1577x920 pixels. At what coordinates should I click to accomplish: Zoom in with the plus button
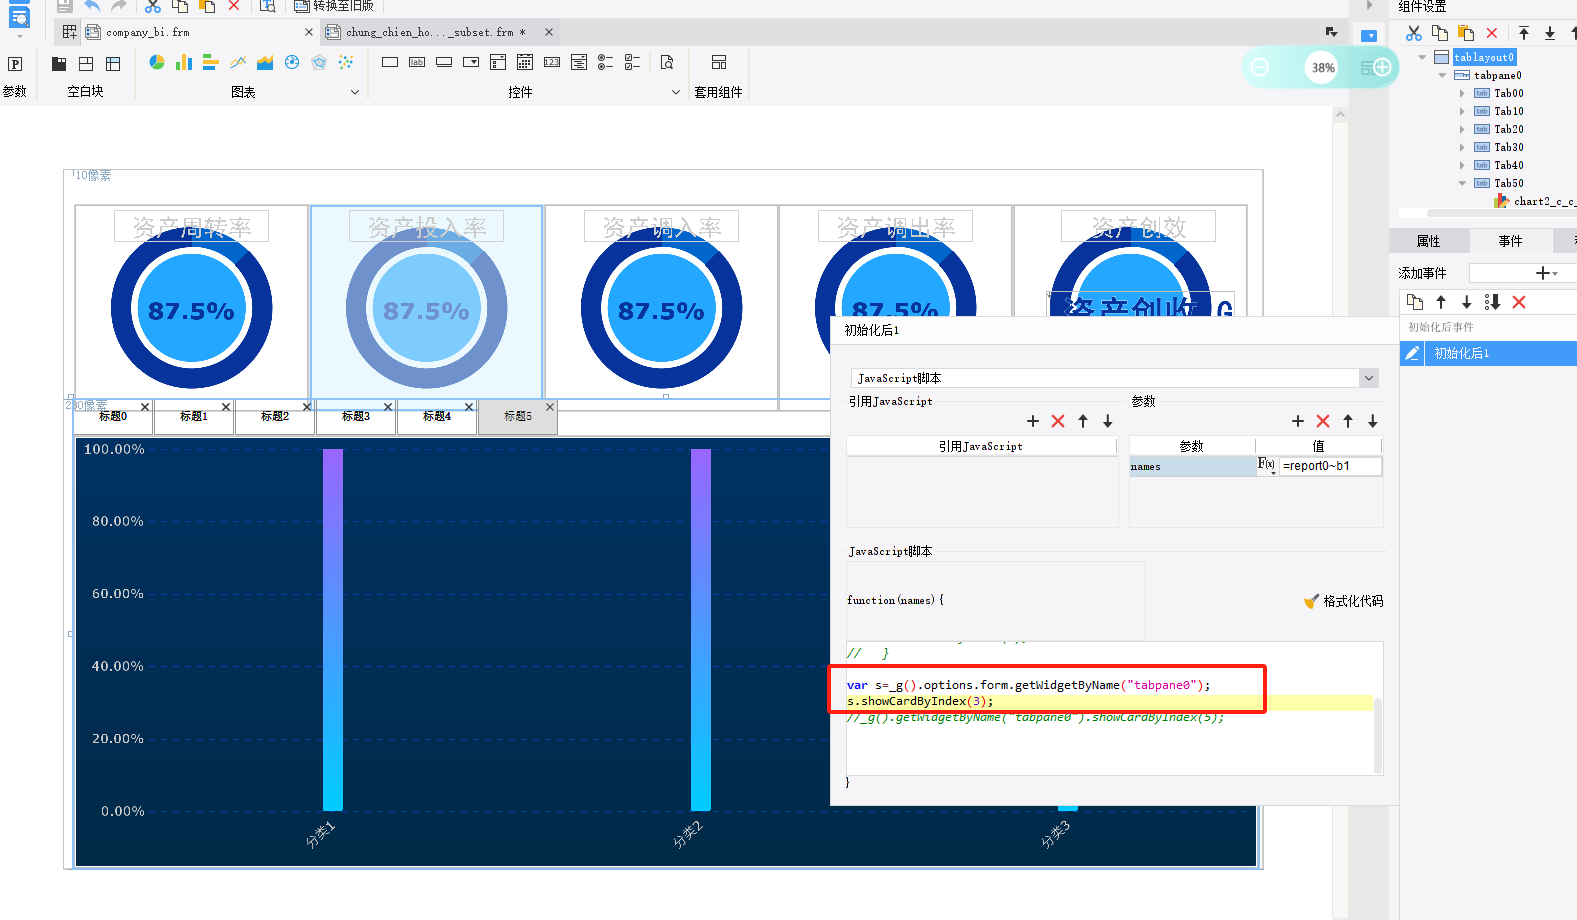1382,67
